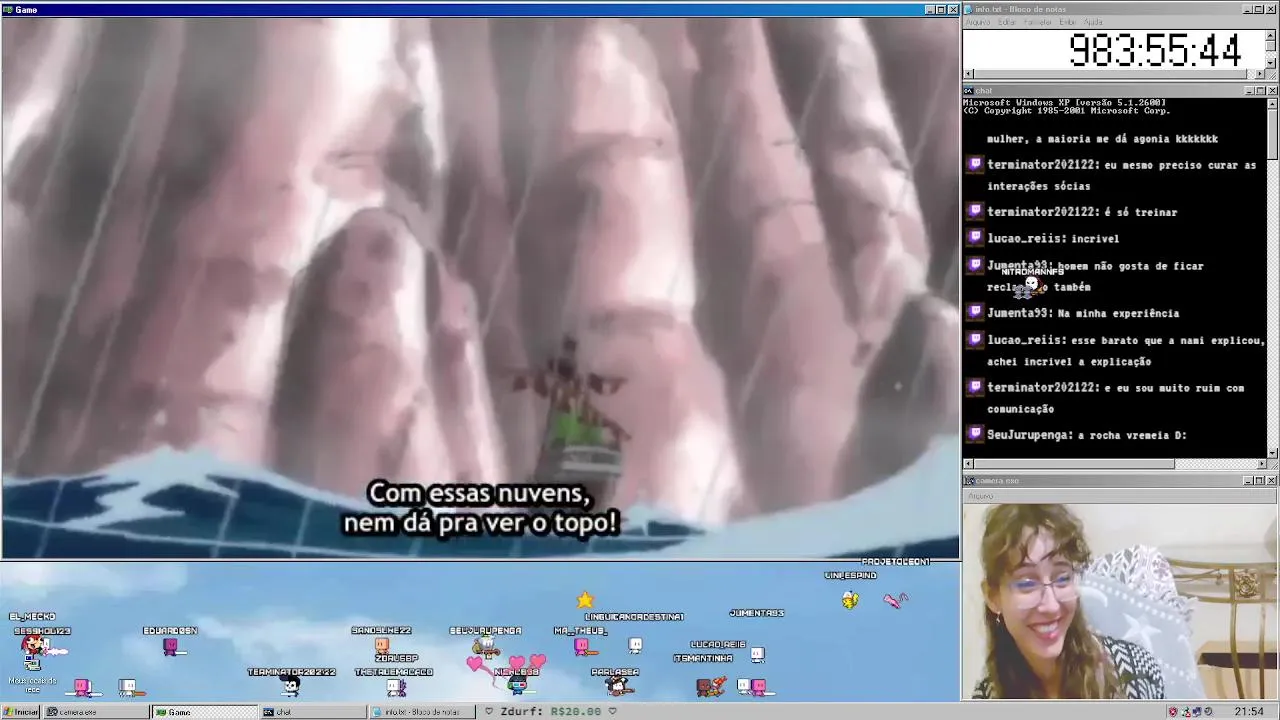The image size is (1280, 720).
Task: Click the LUCAO_REIIS white avatar
Action: [x=757, y=655]
